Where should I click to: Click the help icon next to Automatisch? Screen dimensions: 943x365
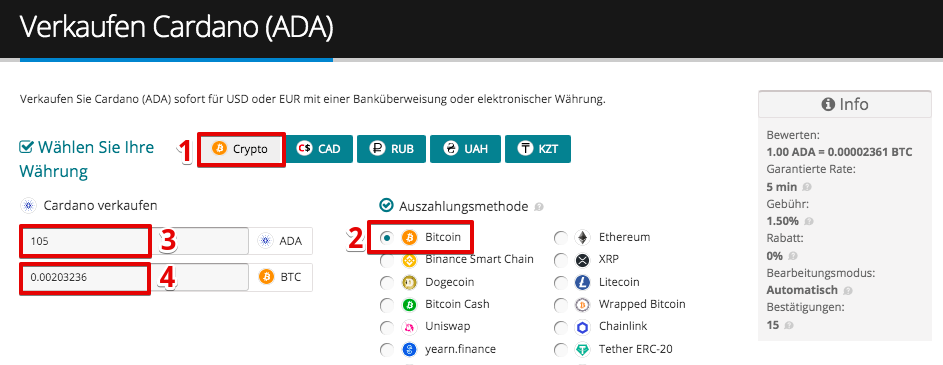tap(847, 290)
